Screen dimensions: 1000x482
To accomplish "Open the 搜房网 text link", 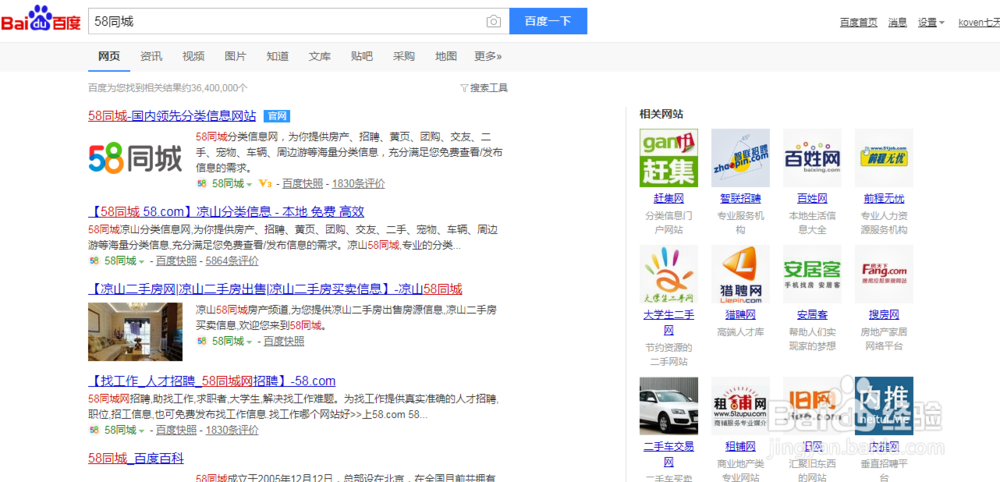I will coord(884,314).
